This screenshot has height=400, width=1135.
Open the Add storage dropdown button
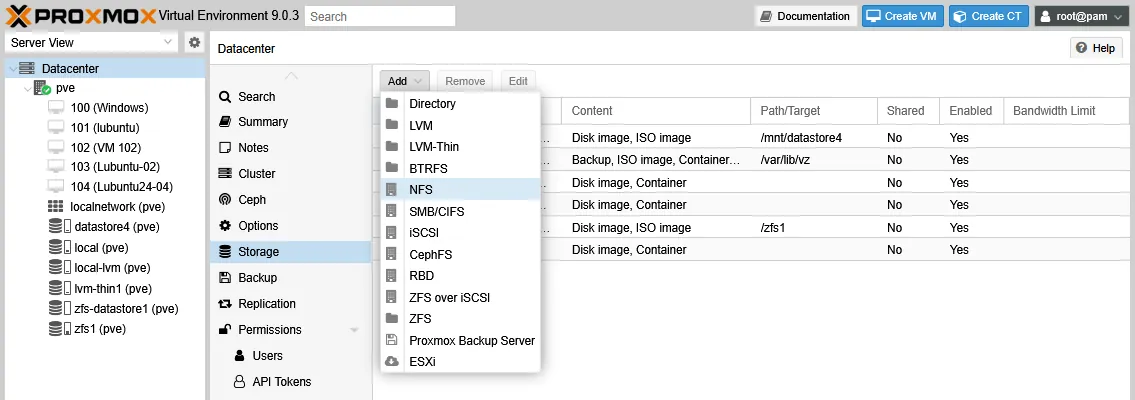click(405, 81)
